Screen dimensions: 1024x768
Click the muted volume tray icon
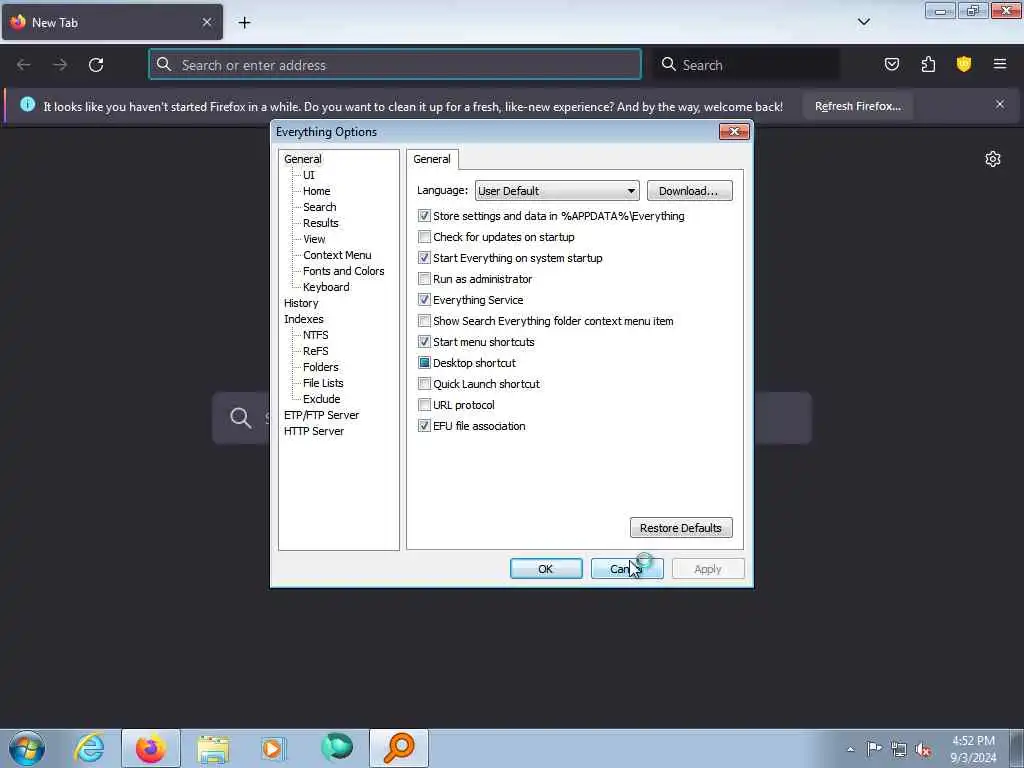(x=923, y=750)
